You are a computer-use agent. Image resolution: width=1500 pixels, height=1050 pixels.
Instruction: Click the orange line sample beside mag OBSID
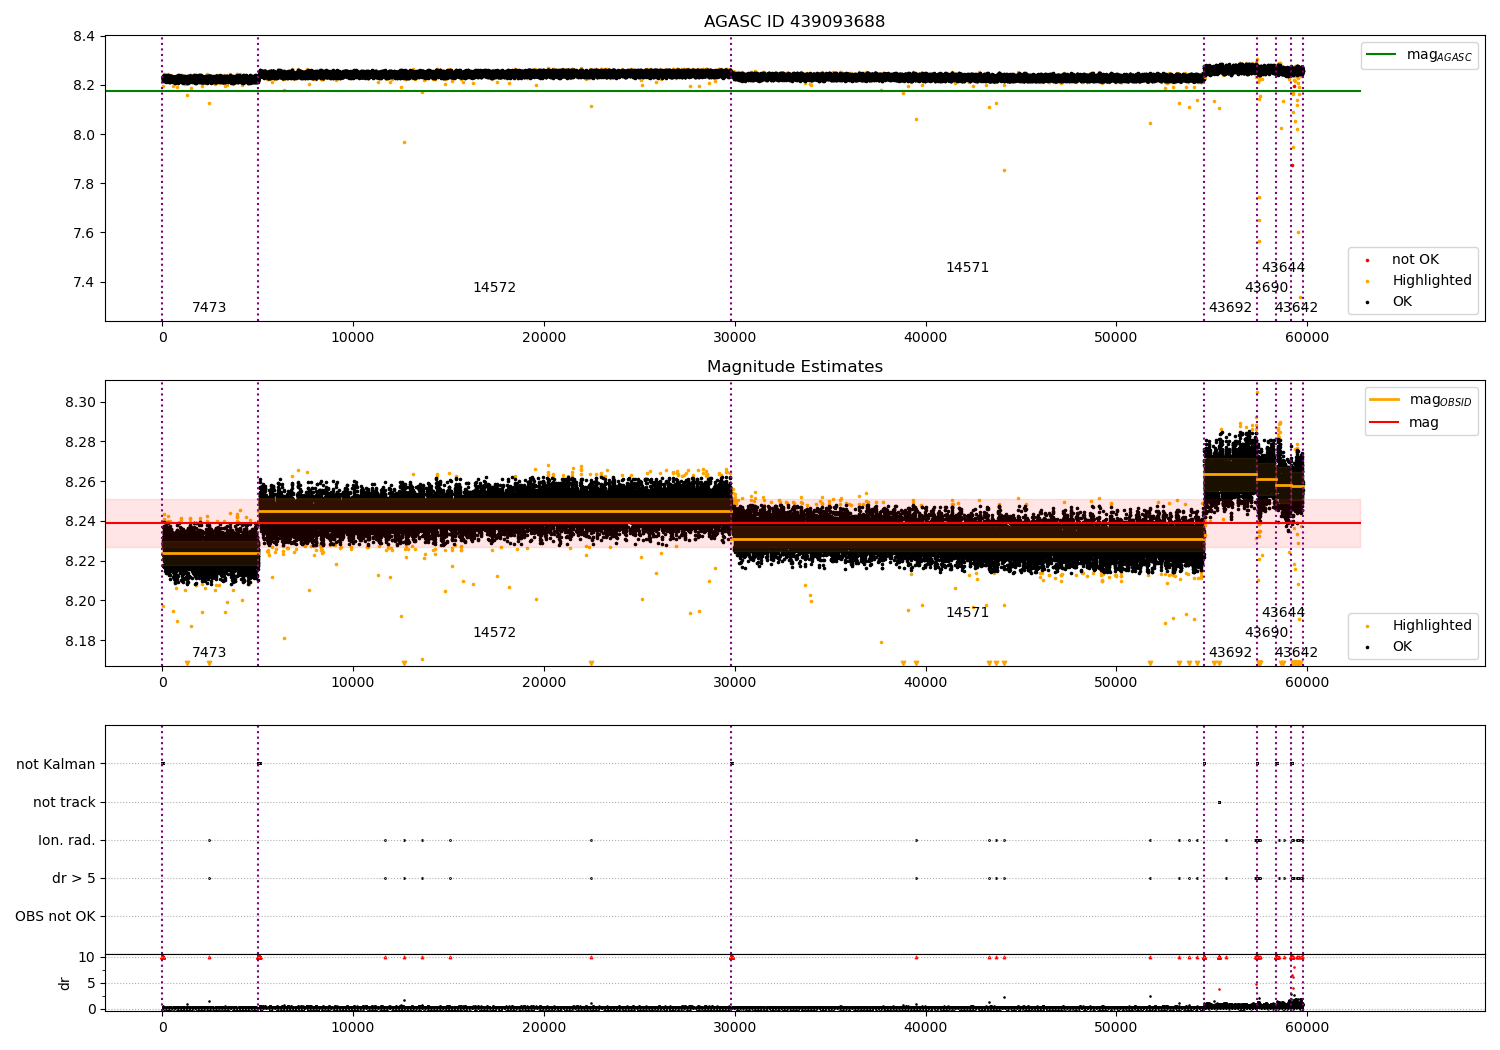[1384, 400]
